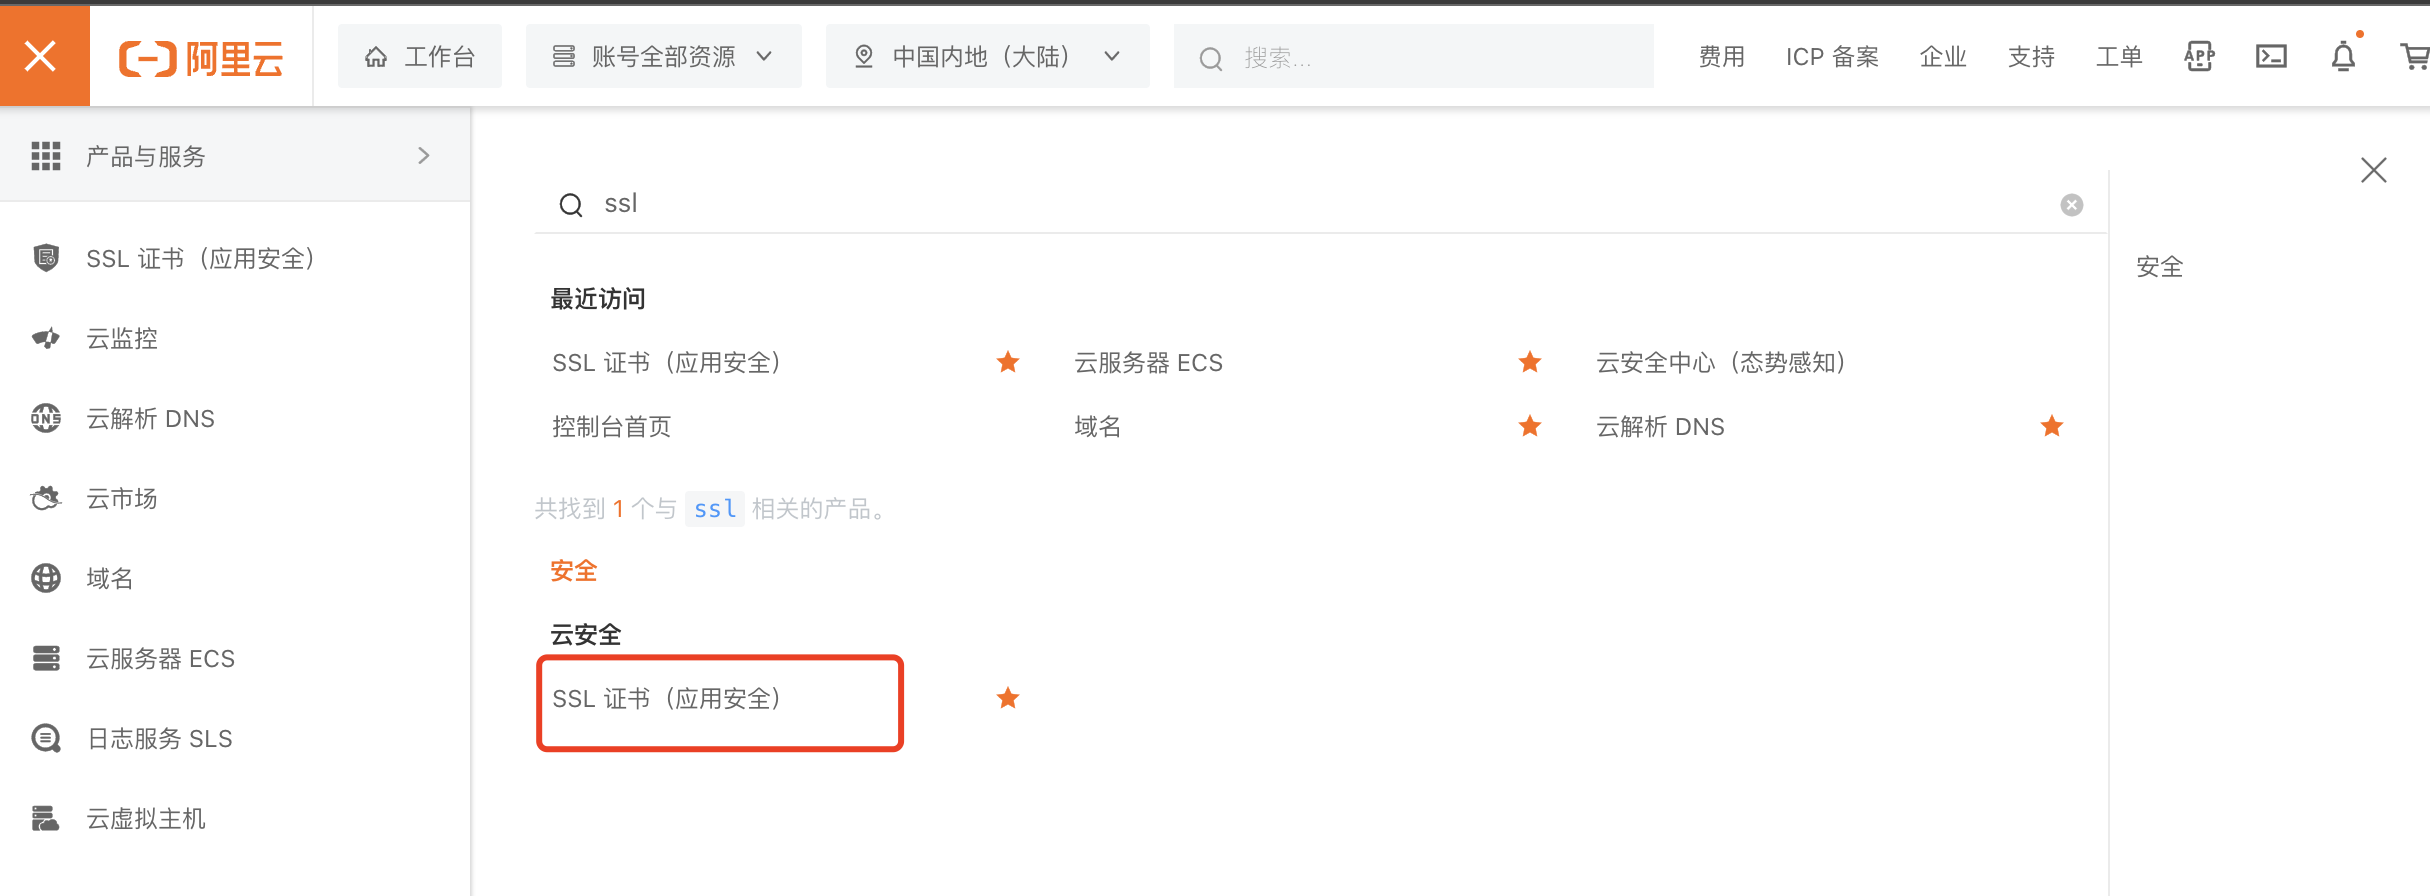Click the shield icon beside sidebar SSL 证书
Image resolution: width=2430 pixels, height=896 pixels.
pyautogui.click(x=46, y=259)
